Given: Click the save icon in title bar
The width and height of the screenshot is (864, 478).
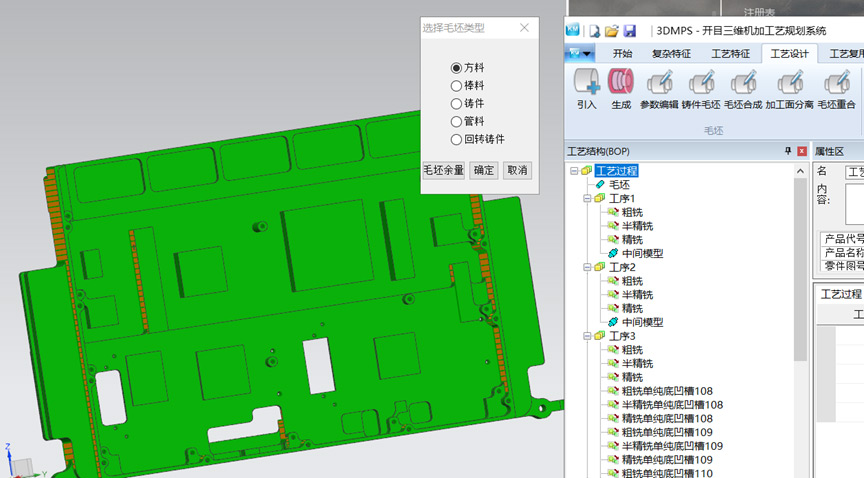Looking at the screenshot, I should 629,31.
